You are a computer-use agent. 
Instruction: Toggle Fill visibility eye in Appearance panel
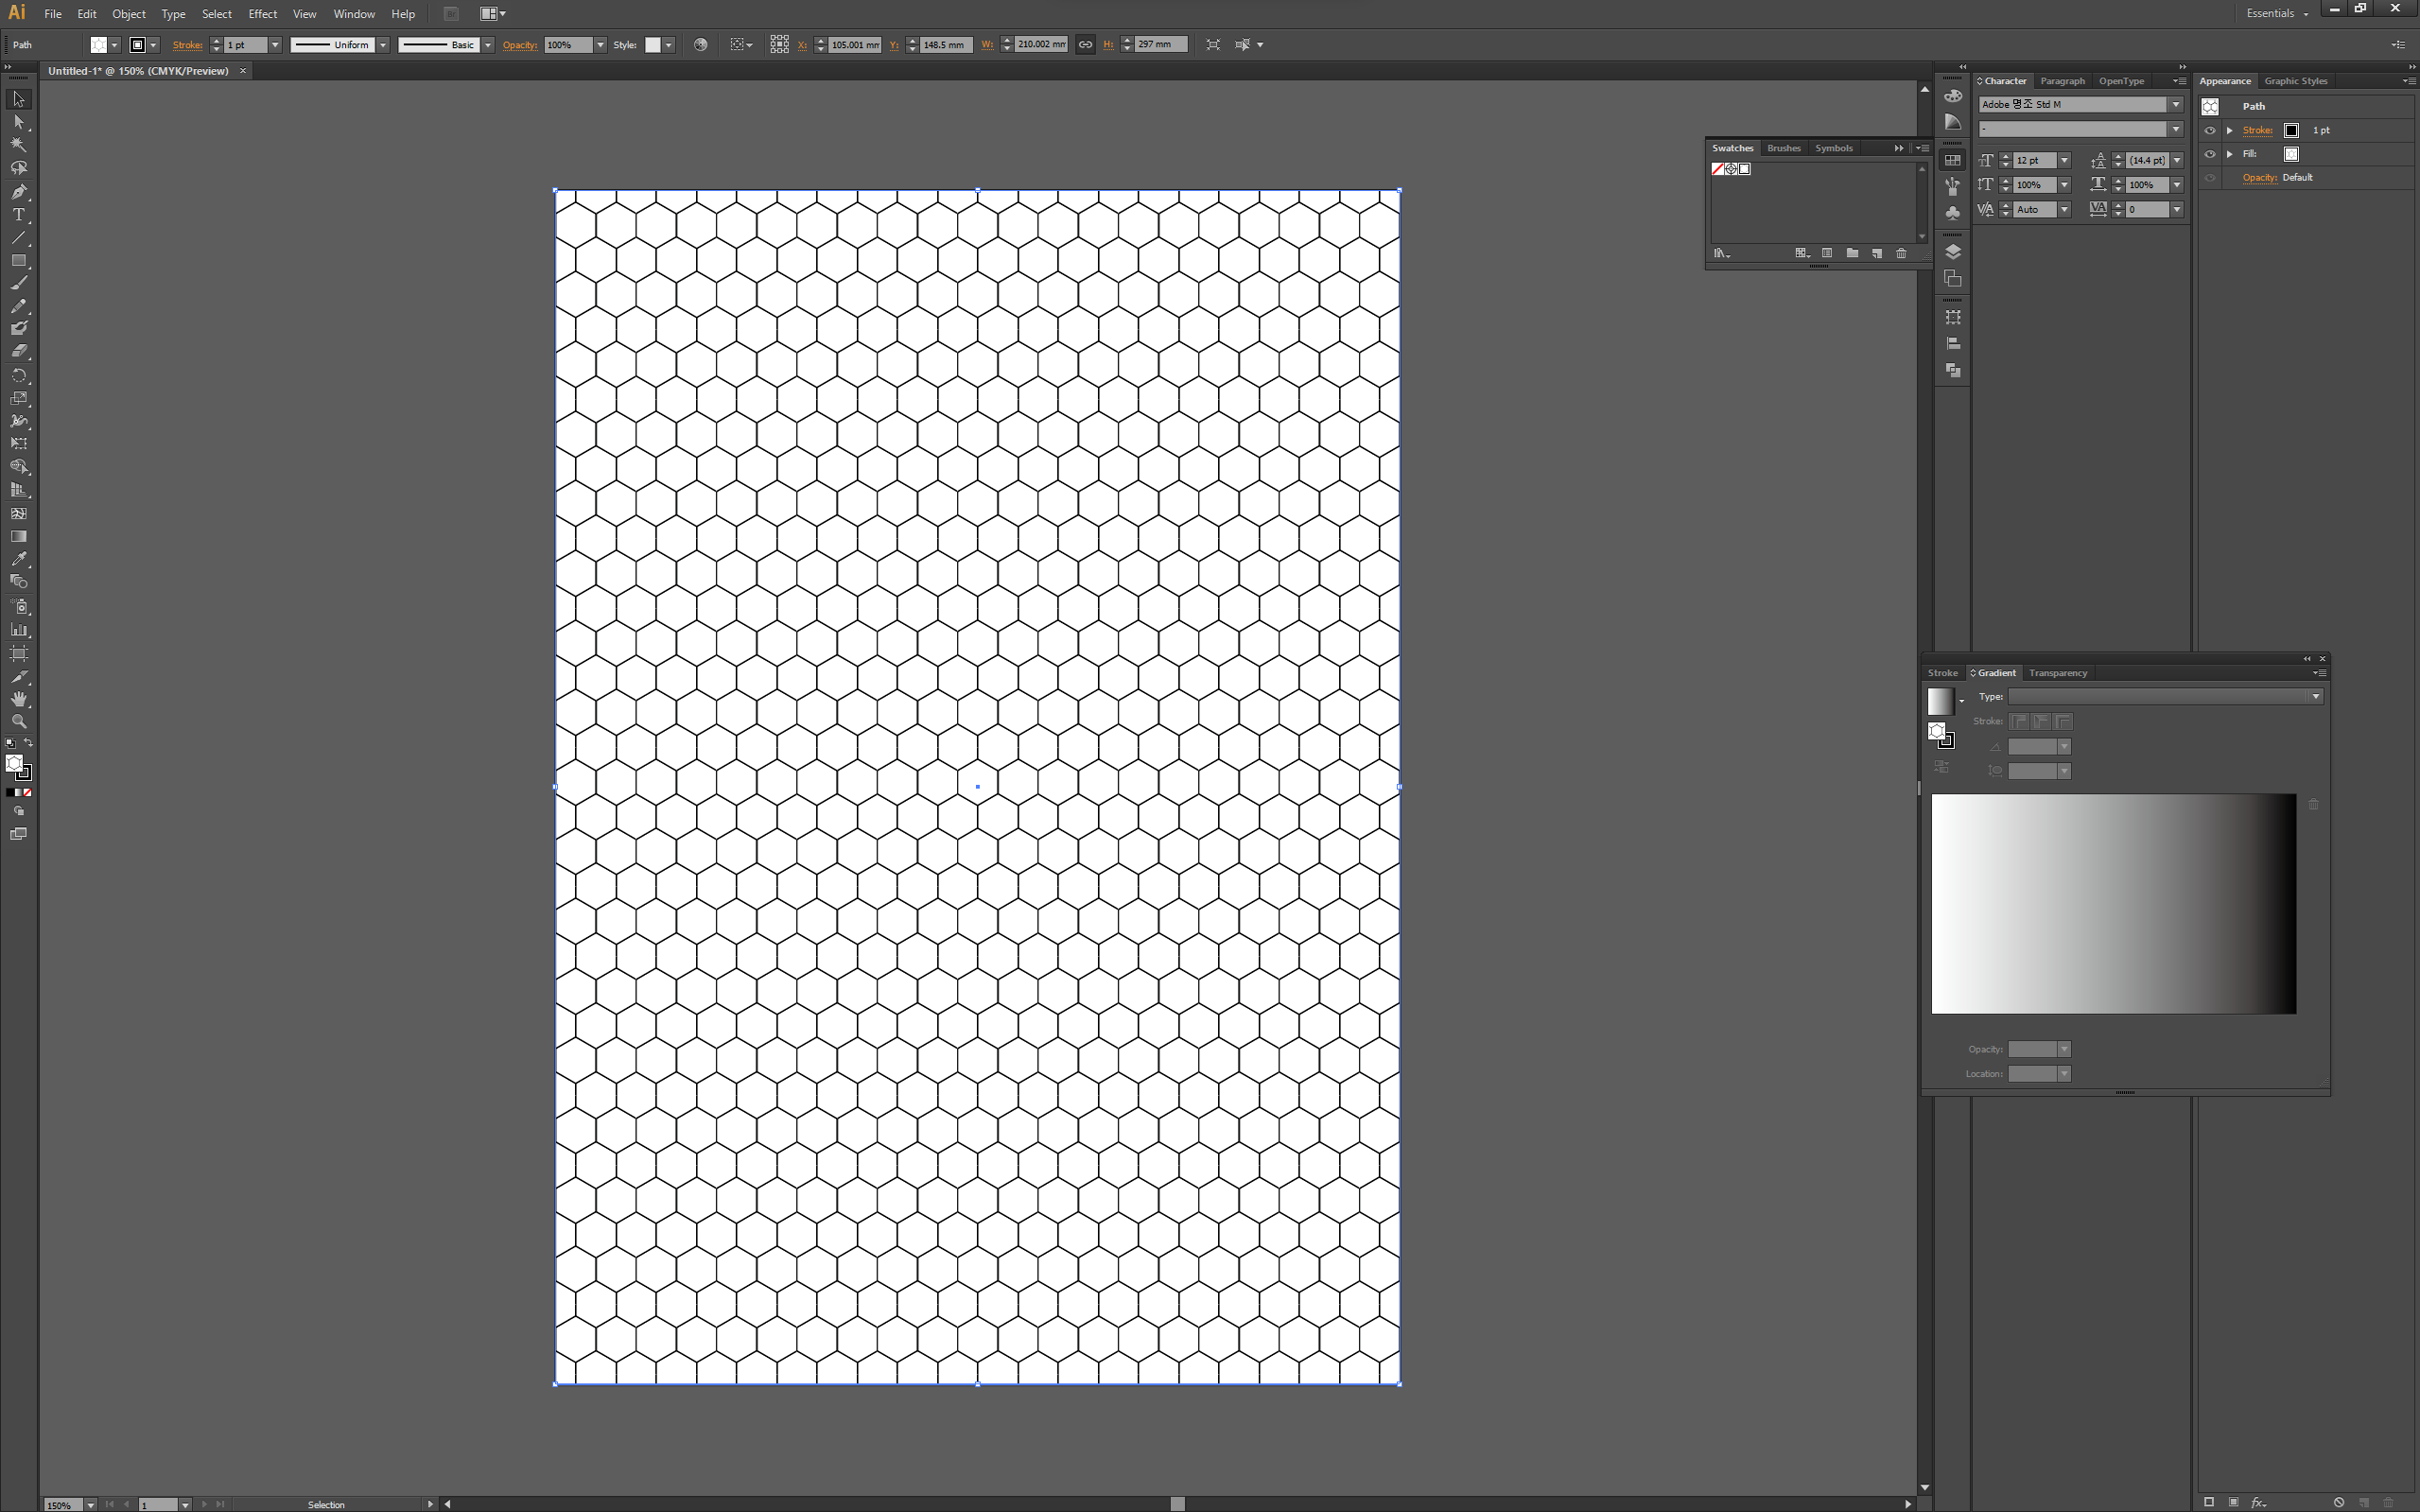2210,154
